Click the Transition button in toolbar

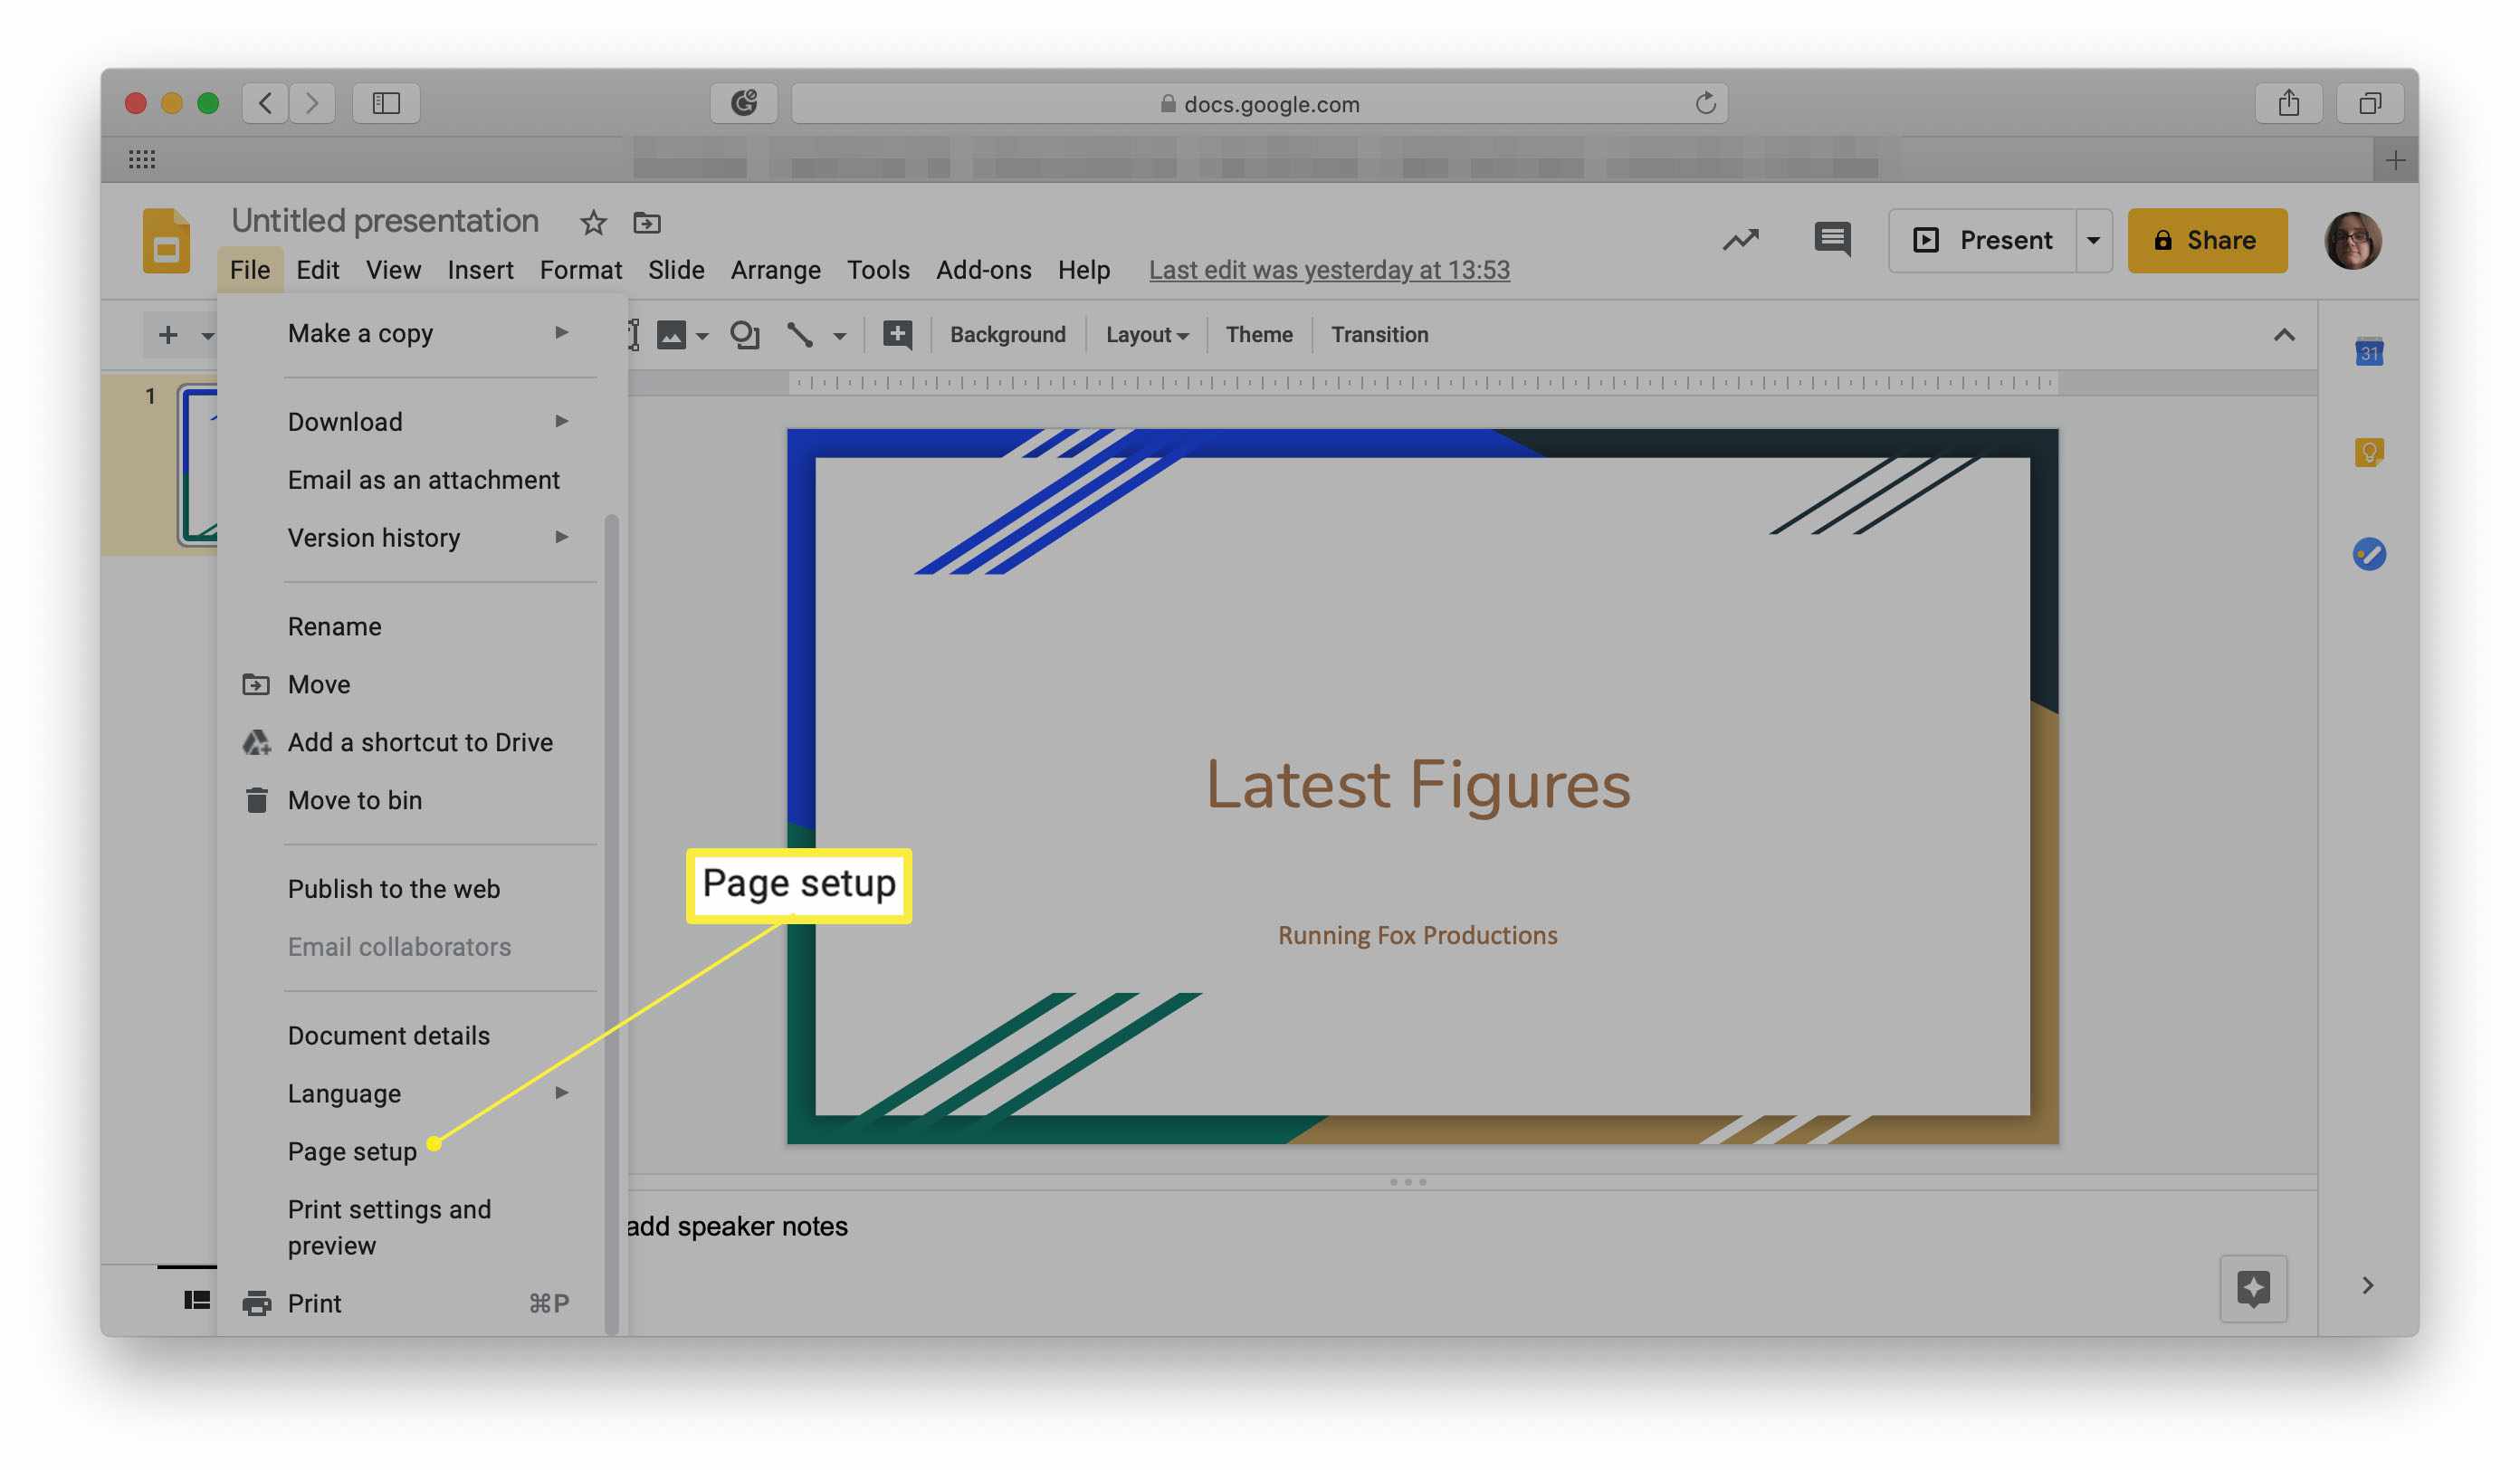click(x=1379, y=334)
